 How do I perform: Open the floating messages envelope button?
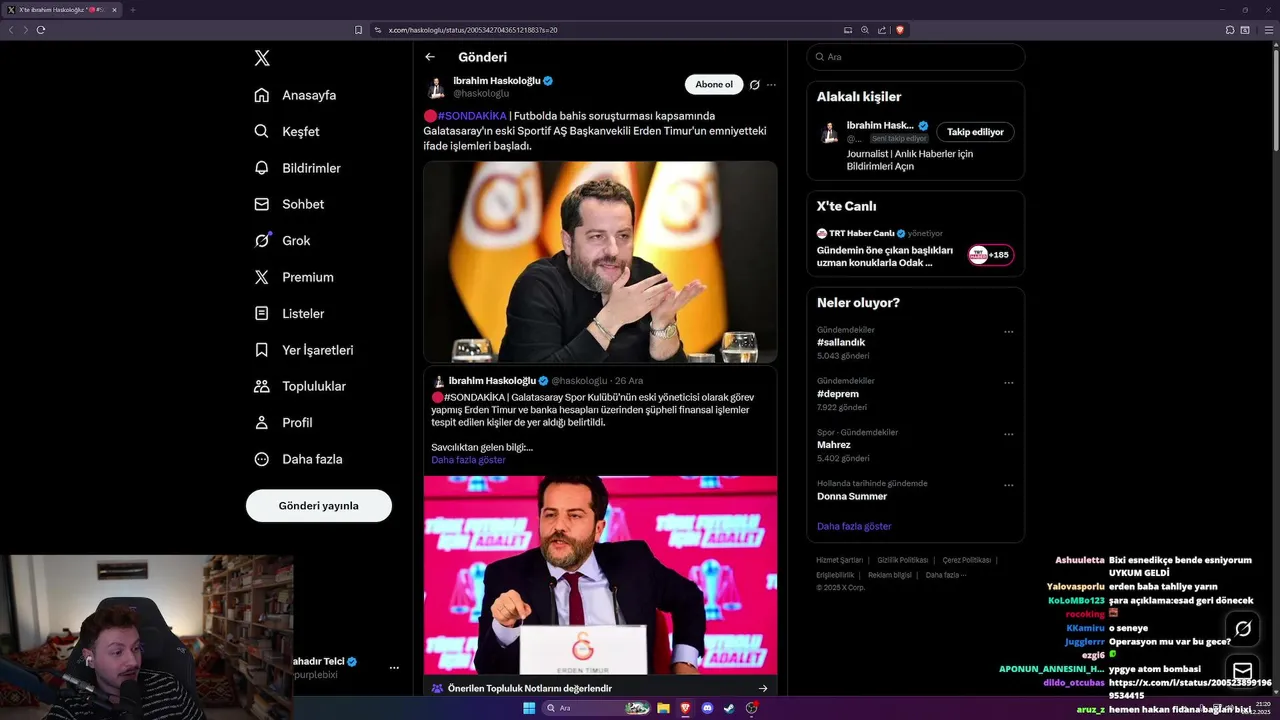[1243, 671]
